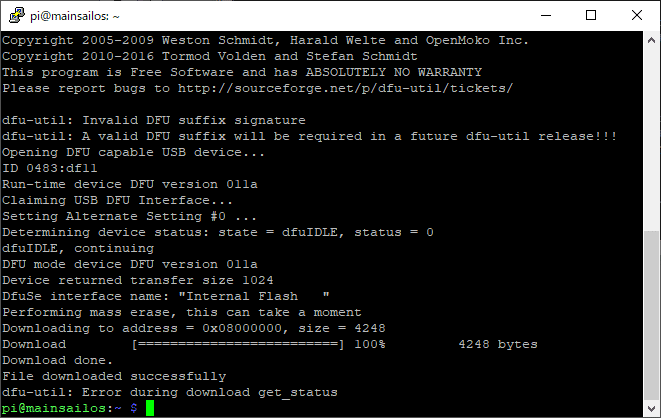Open the PuTTY system menu icon
Screen dimensions: 661x418
tap(14, 15)
